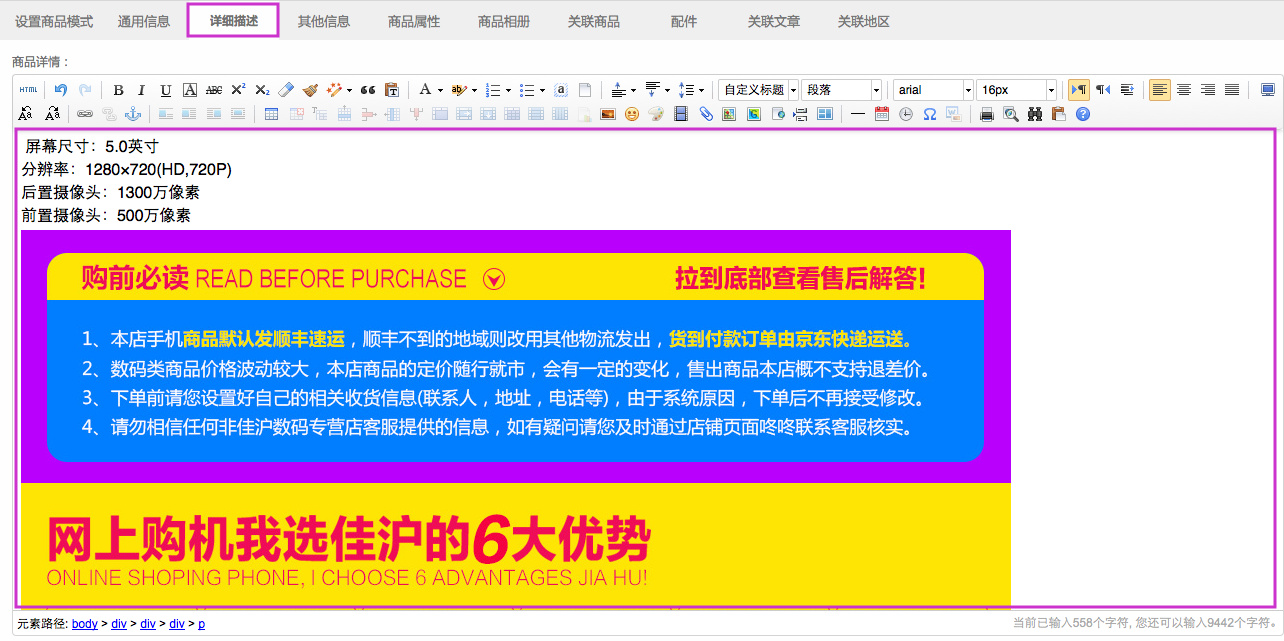
Task: Undo the last edit
Action: click(61, 90)
